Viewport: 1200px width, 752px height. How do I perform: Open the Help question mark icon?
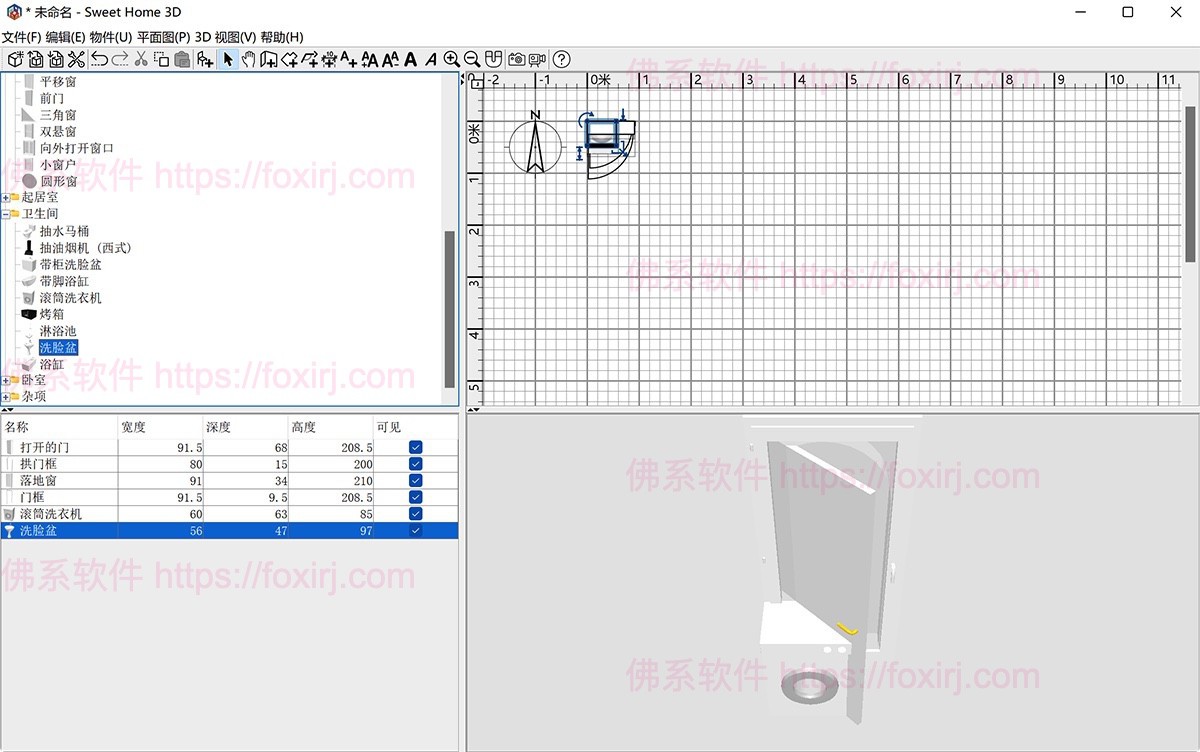coord(562,60)
